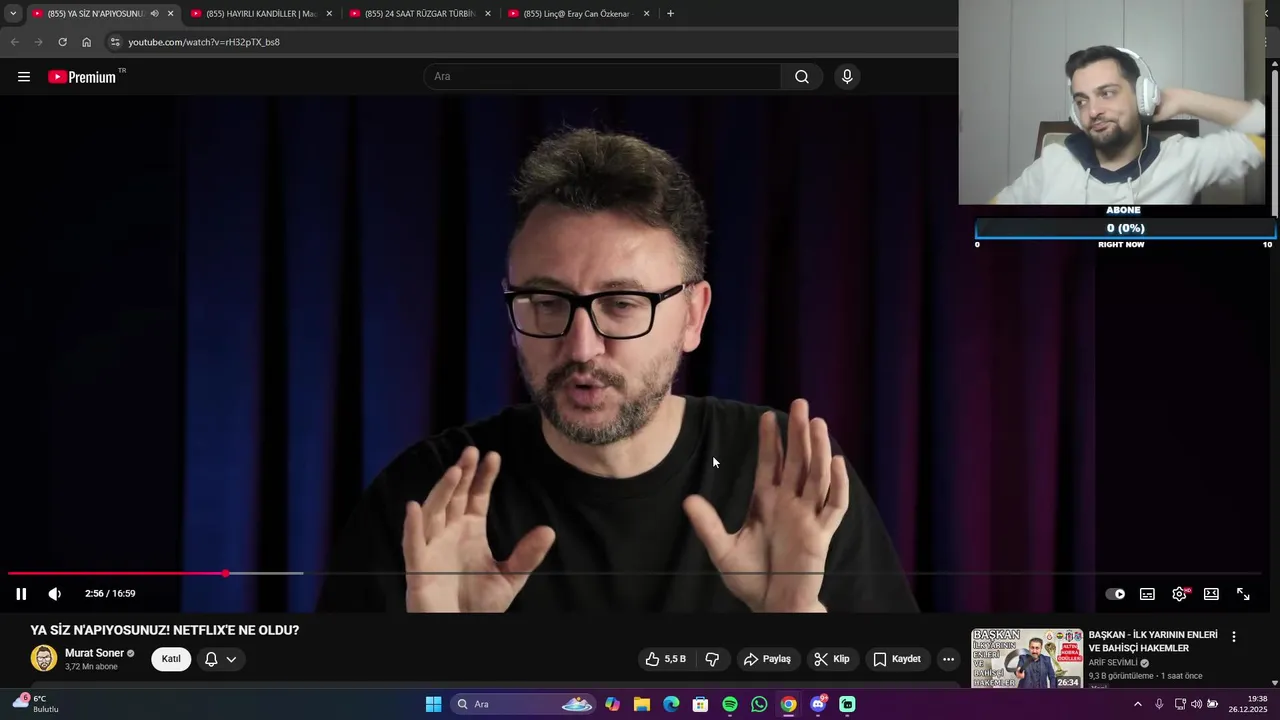Open Microsoft Edge from the taskbar
Image resolution: width=1280 pixels, height=720 pixels.
pos(671,704)
